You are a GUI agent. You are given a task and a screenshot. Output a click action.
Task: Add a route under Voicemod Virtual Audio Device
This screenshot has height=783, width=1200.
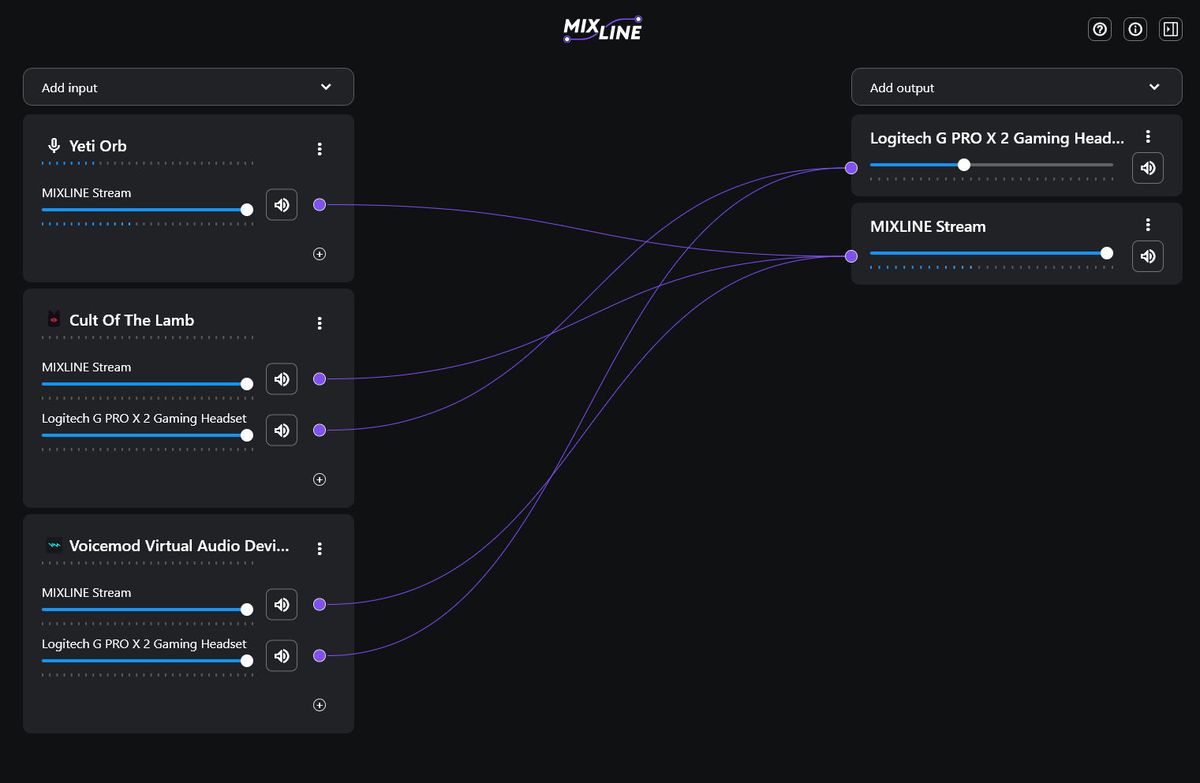[320, 705]
